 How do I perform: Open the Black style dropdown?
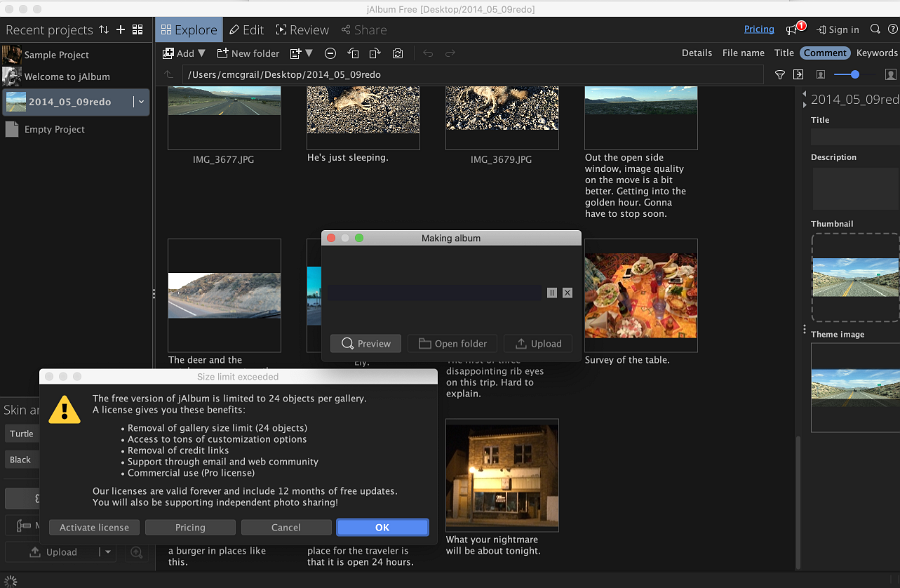pos(22,459)
